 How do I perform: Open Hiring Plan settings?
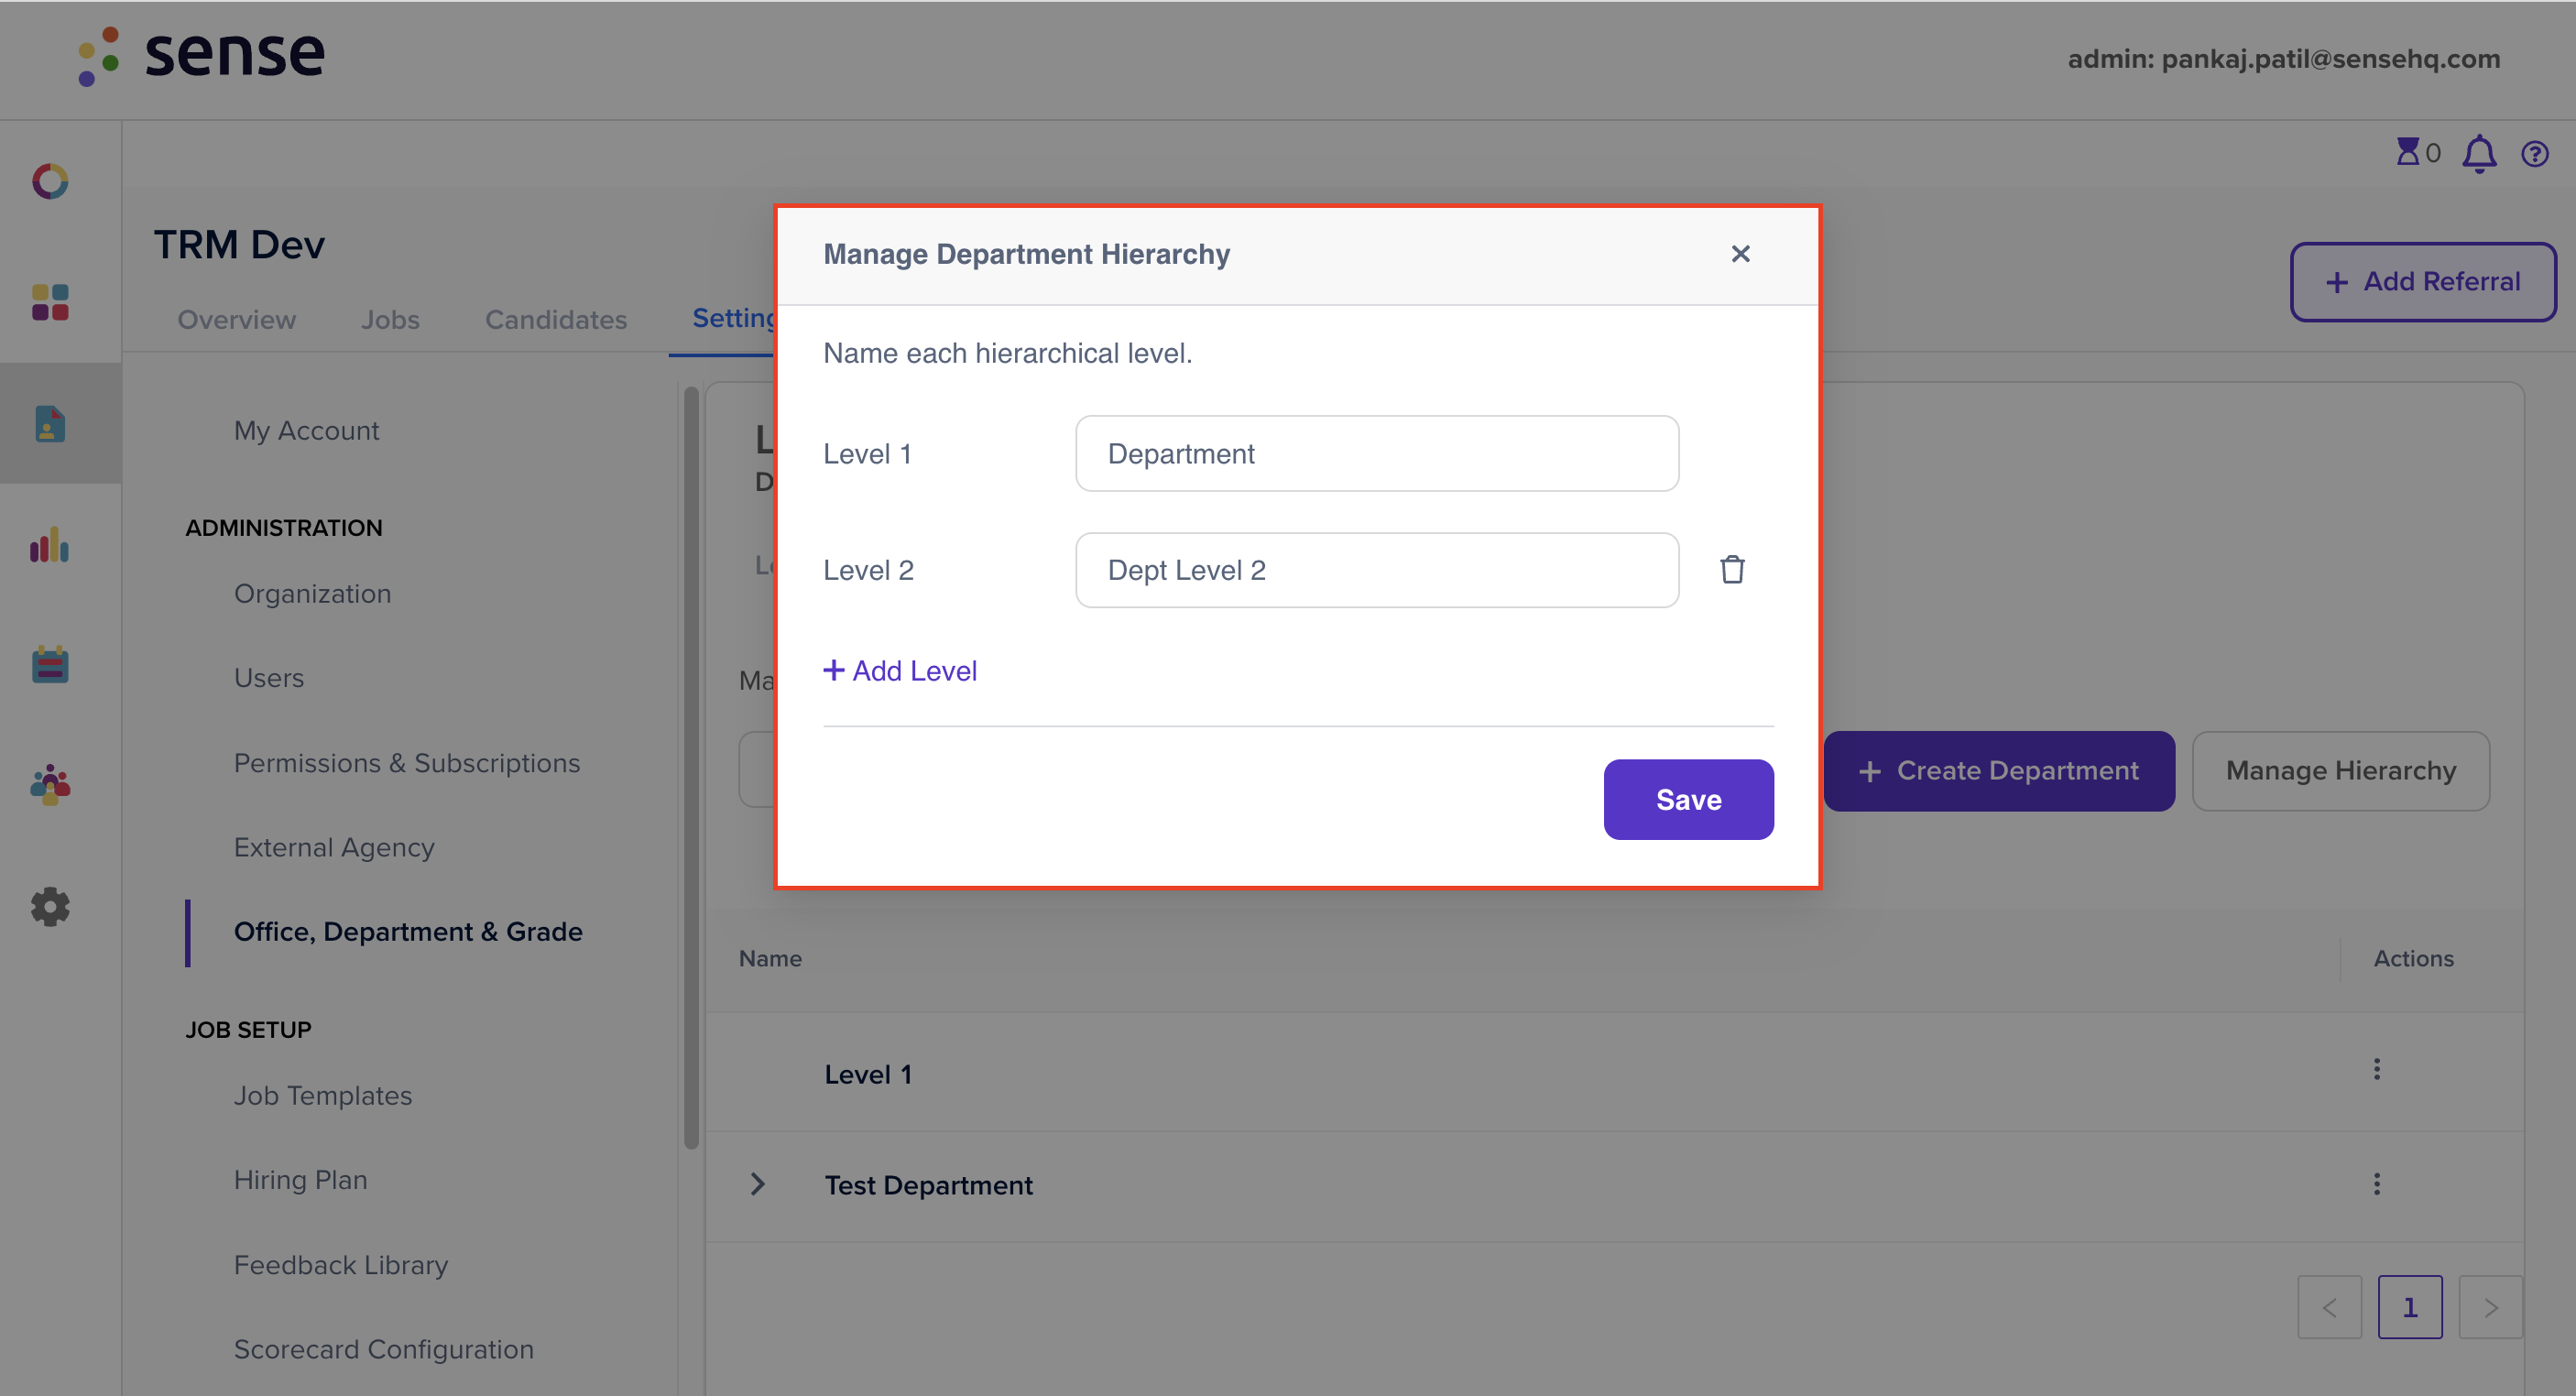coord(301,1180)
